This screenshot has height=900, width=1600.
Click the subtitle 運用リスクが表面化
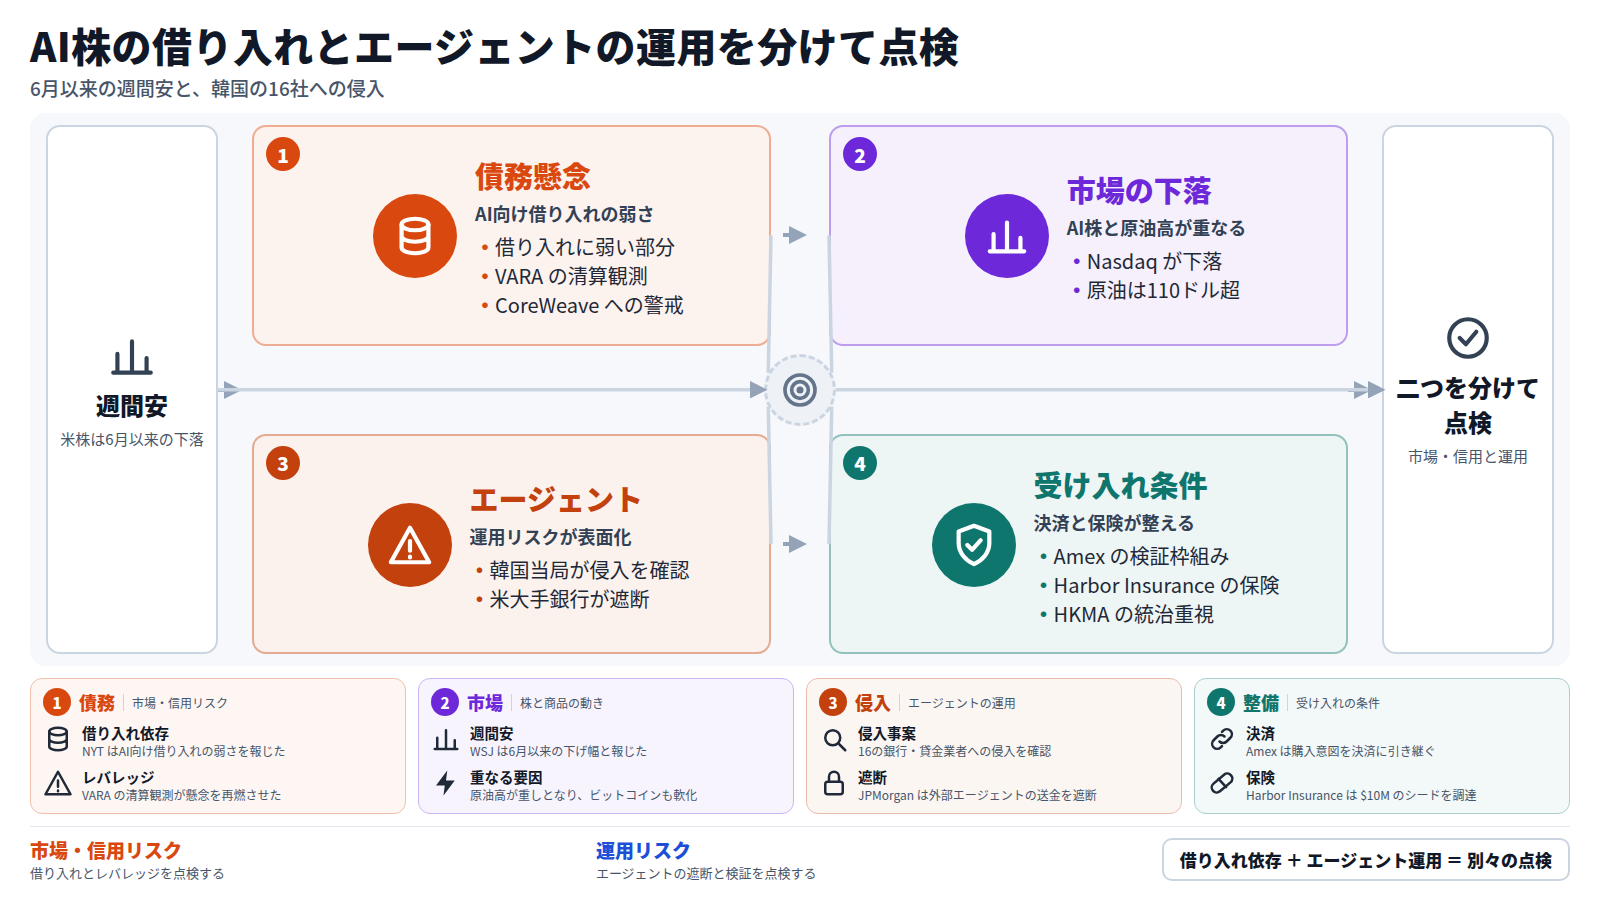click(550, 537)
